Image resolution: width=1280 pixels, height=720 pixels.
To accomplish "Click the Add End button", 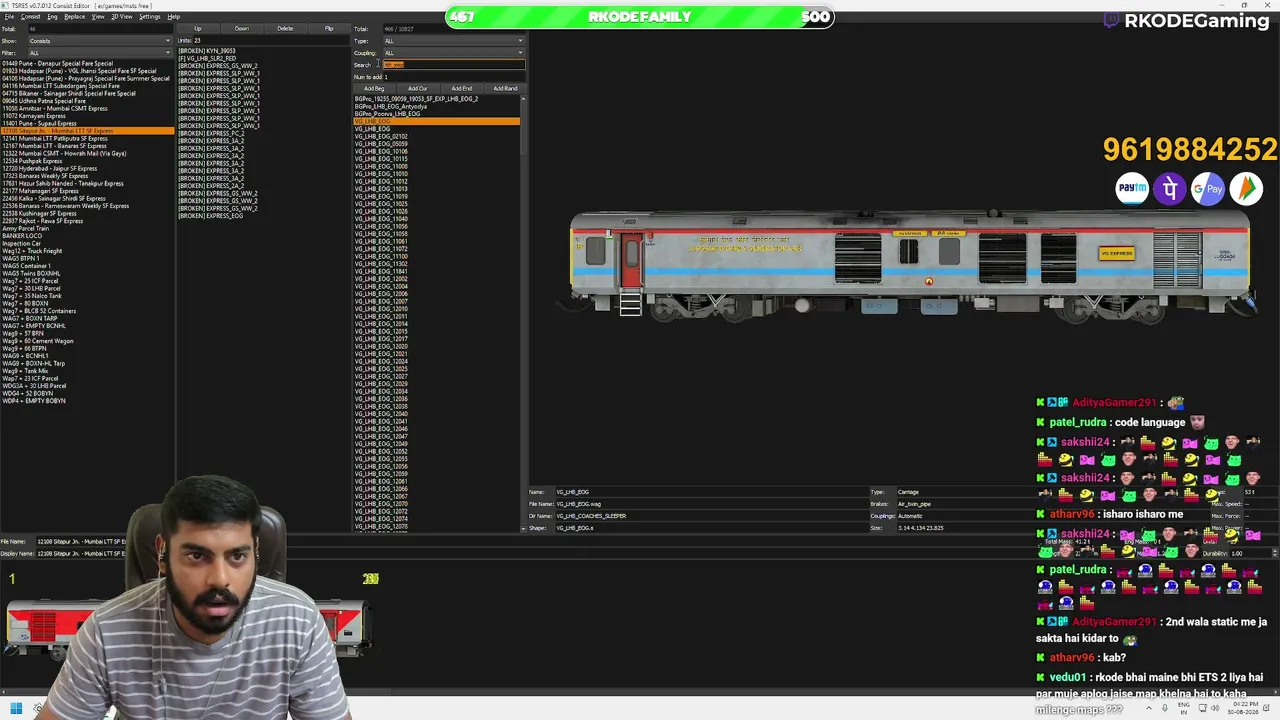I will [461, 89].
